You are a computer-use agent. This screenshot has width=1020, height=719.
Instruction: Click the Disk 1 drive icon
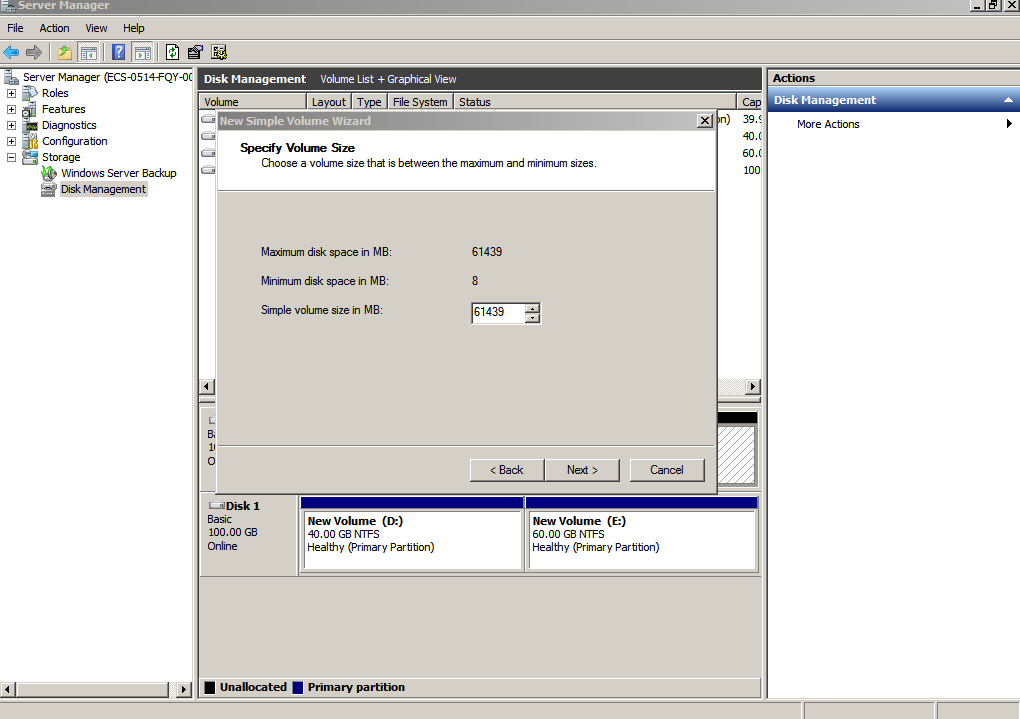point(217,506)
